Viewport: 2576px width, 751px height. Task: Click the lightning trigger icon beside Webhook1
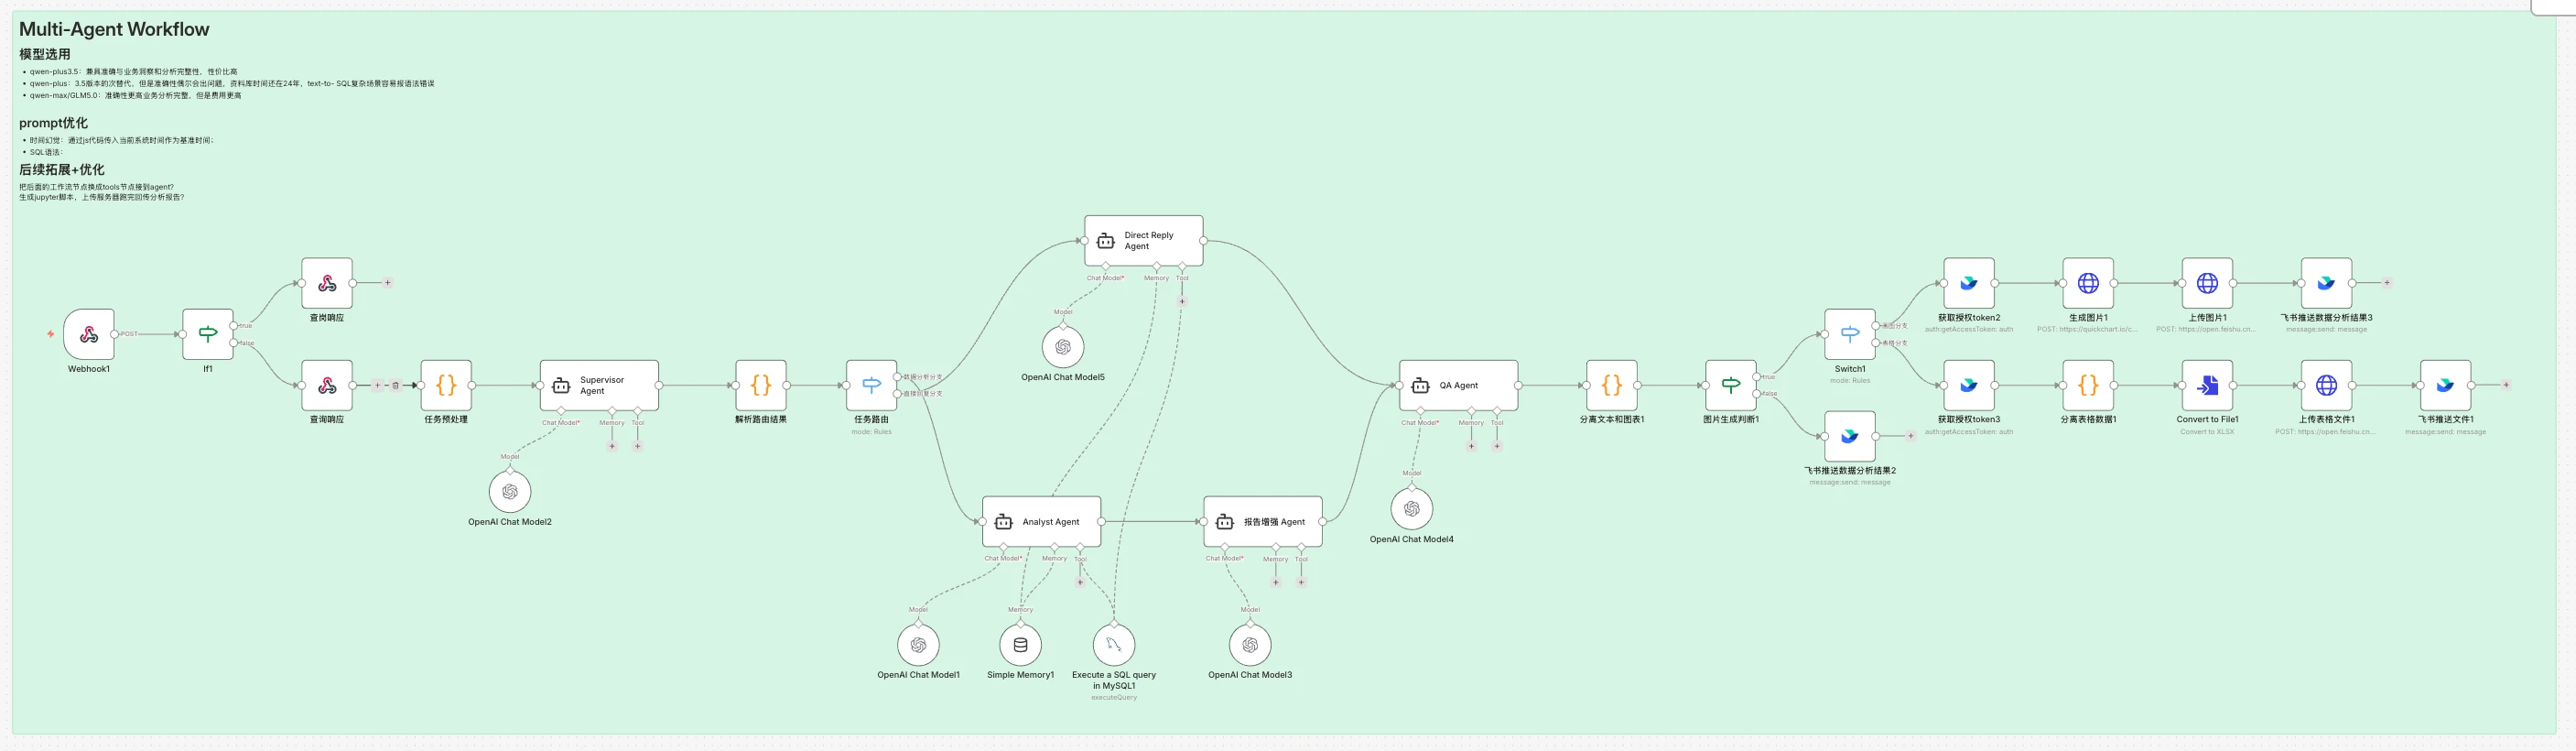coord(50,334)
